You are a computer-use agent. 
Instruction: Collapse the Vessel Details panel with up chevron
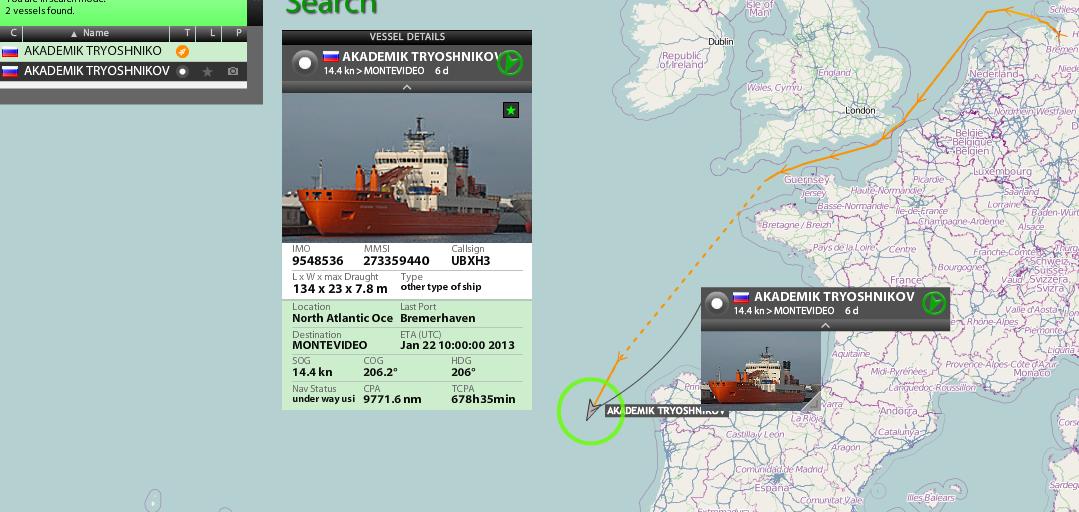pos(407,87)
